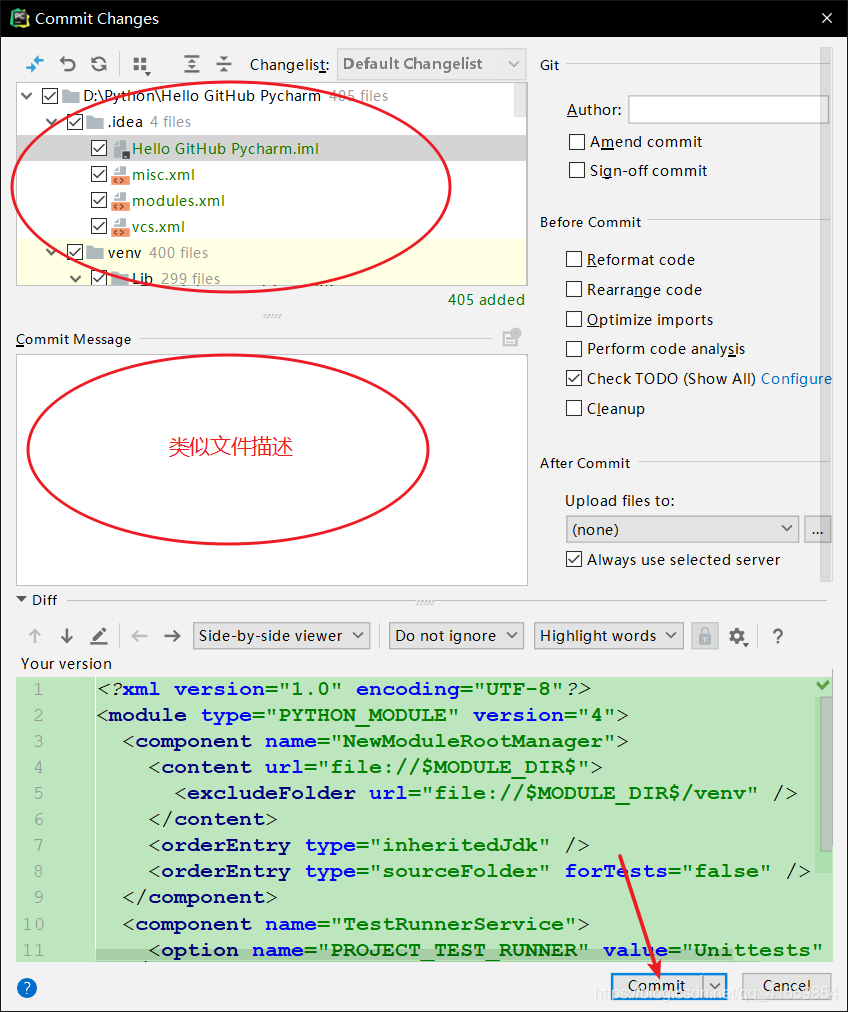Image resolution: width=848 pixels, height=1012 pixels.
Task: Click the diff help question mark
Action: (778, 636)
